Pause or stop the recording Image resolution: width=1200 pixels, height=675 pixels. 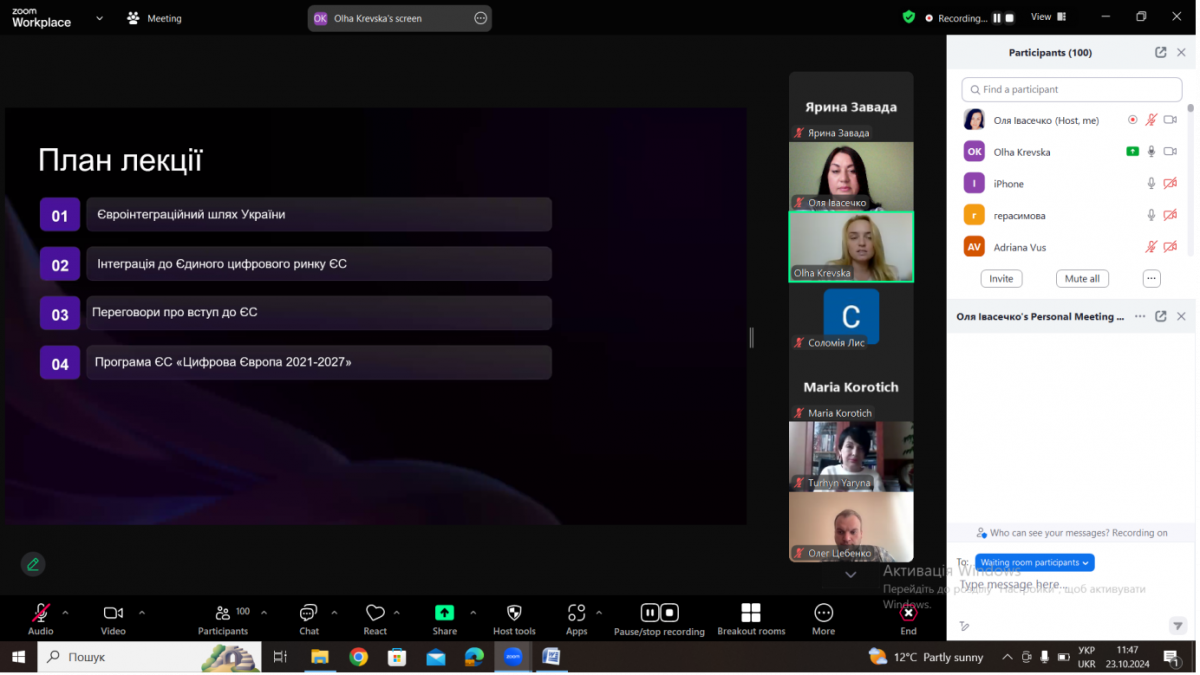pos(659,613)
